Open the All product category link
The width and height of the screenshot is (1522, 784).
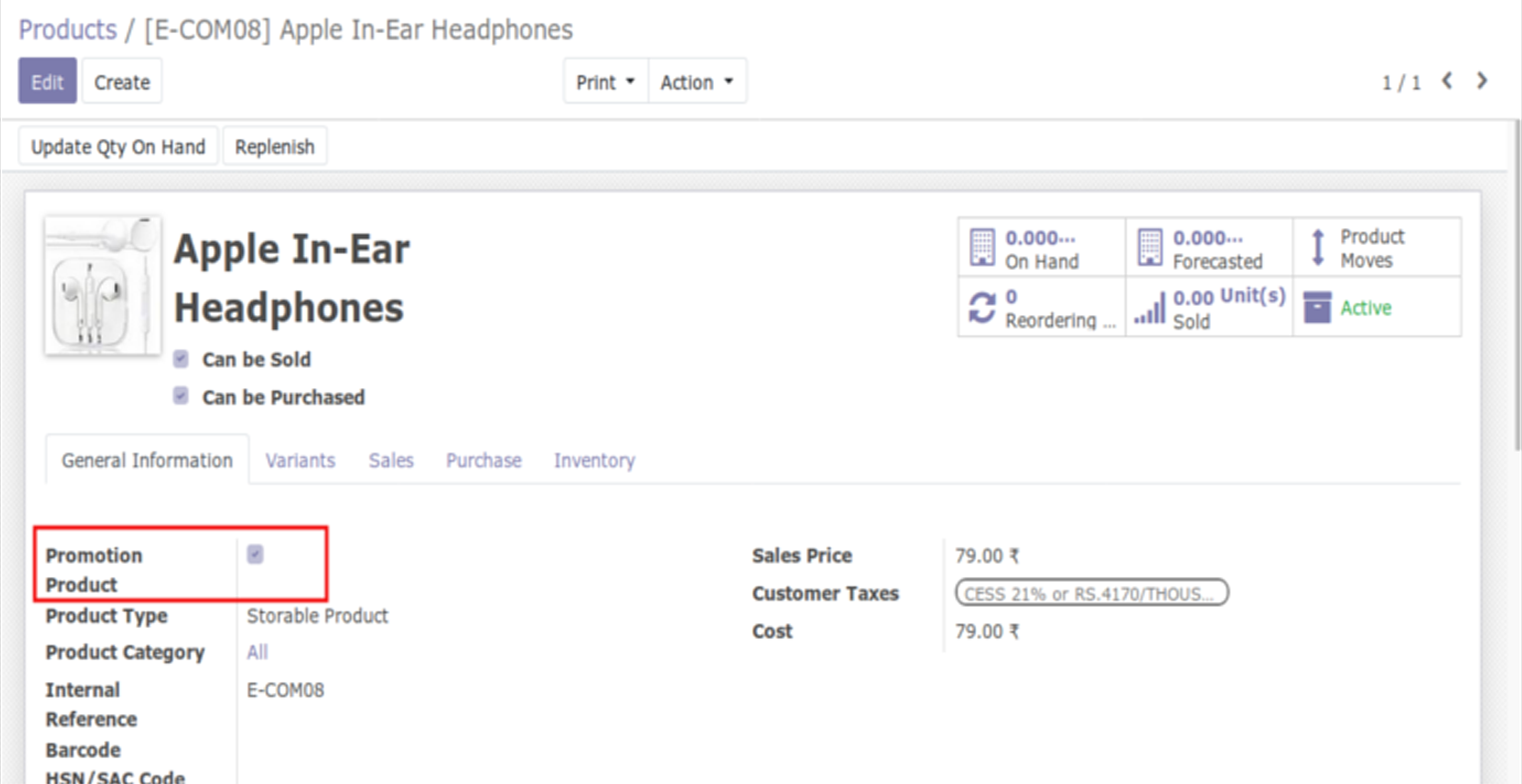tap(258, 652)
